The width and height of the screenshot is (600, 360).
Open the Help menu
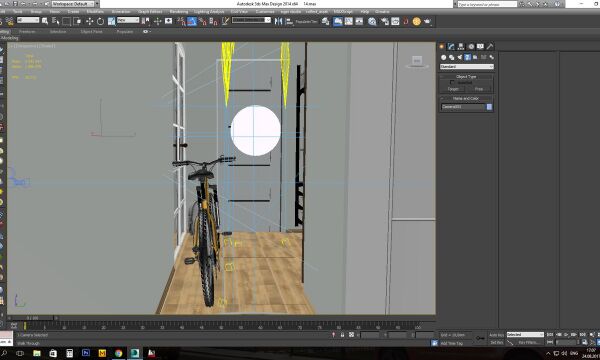(365, 12)
